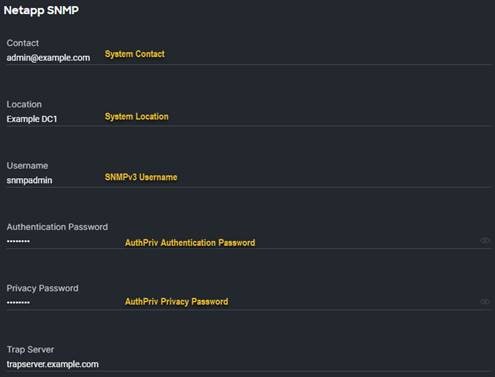This screenshot has height=377, width=495.
Task: Click the yellow SNMPv3 Username annotation
Action: click(x=141, y=177)
